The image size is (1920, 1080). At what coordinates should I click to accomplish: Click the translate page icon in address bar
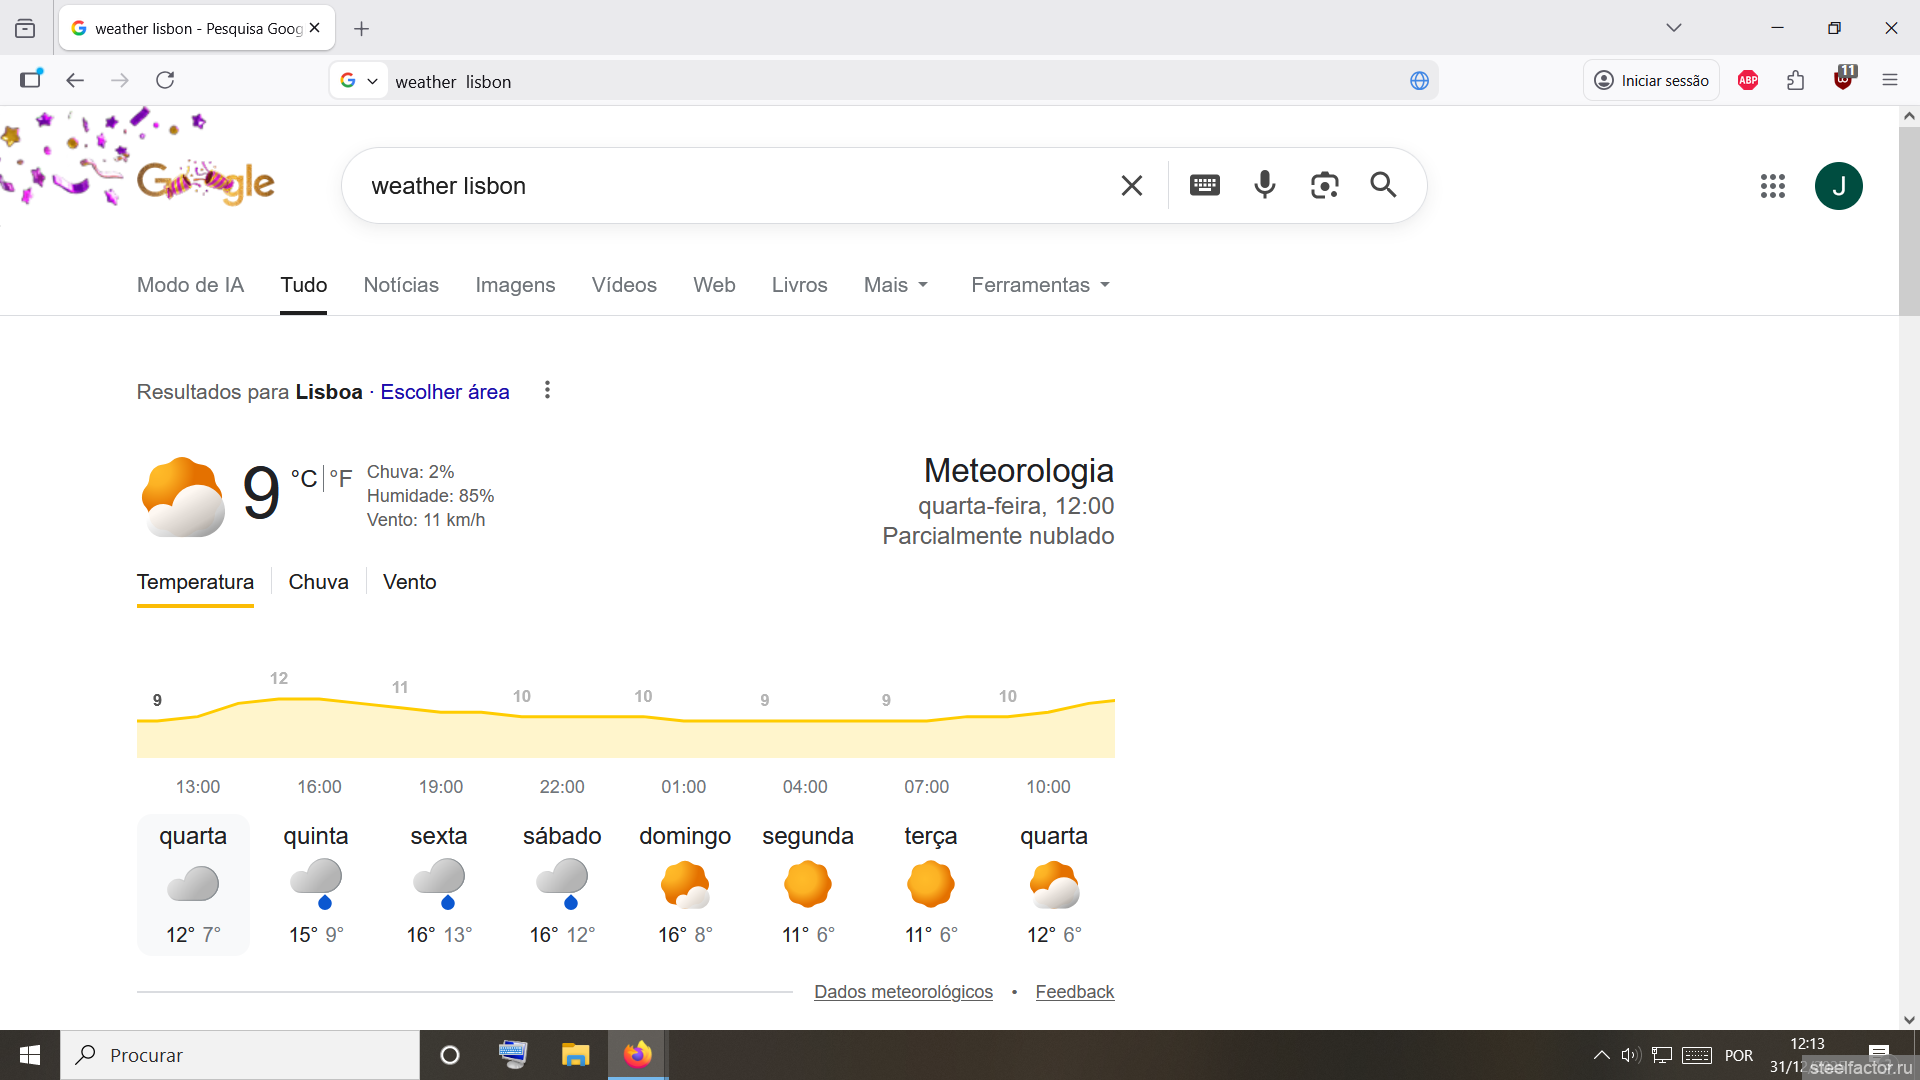coord(1418,81)
